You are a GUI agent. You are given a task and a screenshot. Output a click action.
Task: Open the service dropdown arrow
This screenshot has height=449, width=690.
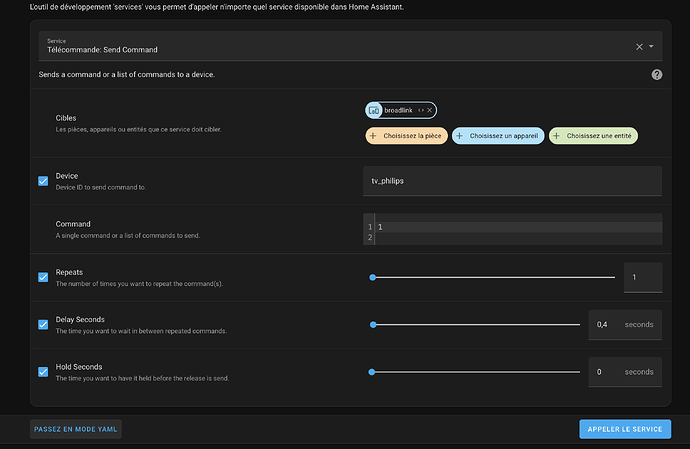652,47
